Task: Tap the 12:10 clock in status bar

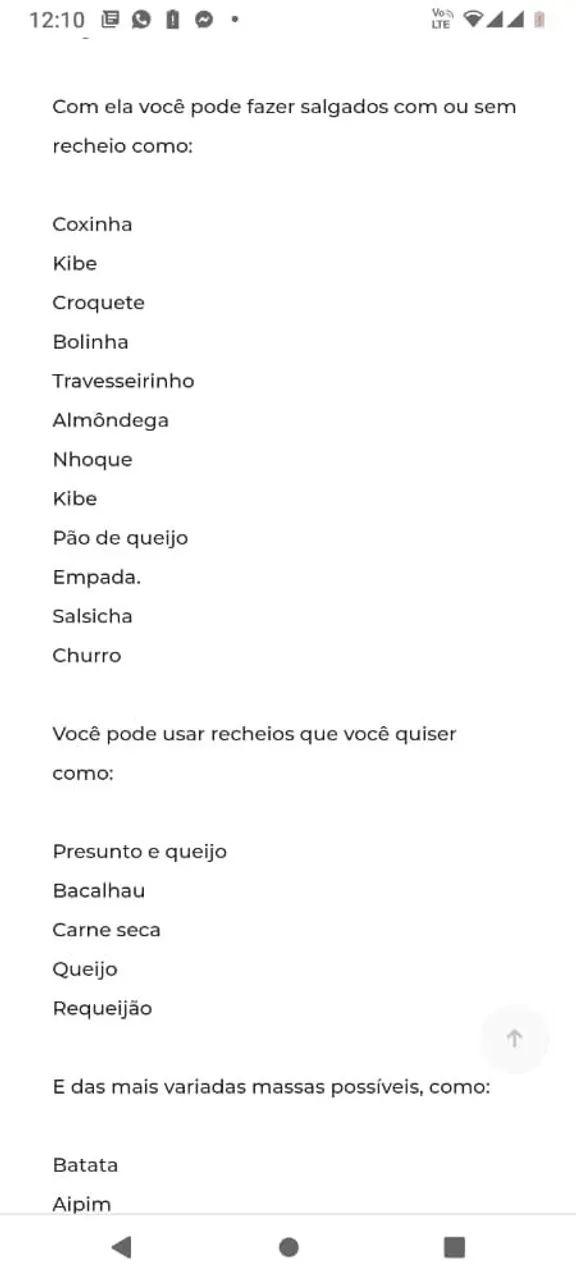Action: tap(57, 20)
